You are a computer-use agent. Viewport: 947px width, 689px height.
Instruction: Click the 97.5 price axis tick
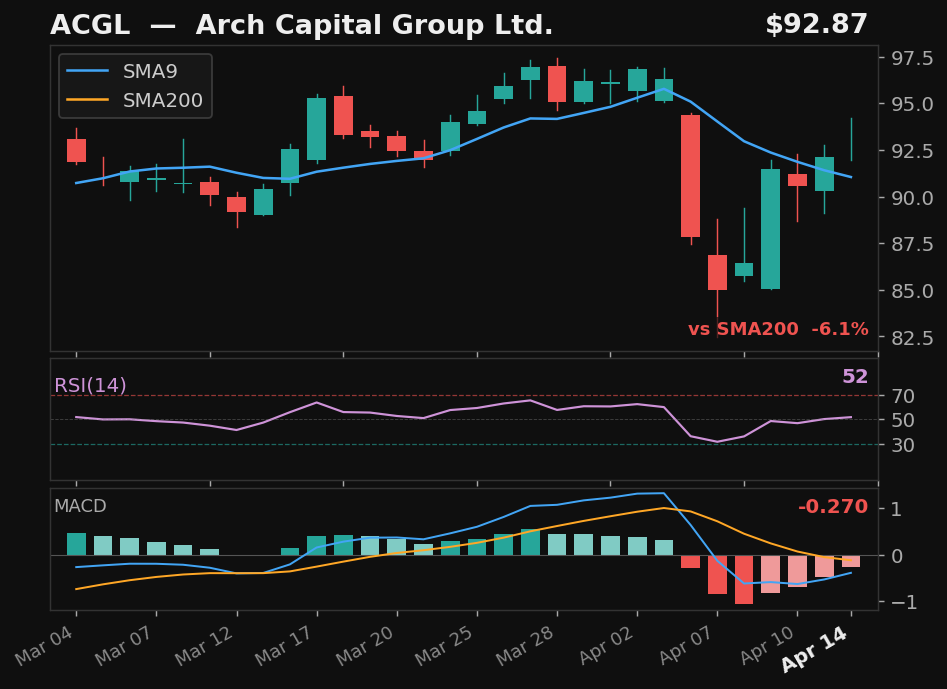click(x=913, y=59)
